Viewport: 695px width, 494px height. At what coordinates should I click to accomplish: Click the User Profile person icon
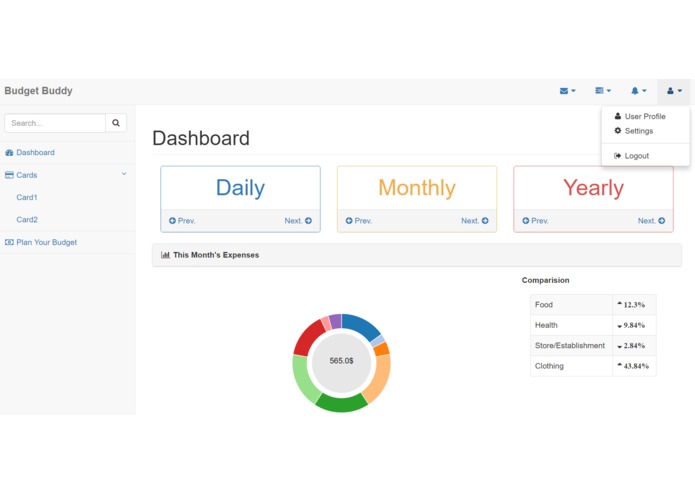(617, 116)
